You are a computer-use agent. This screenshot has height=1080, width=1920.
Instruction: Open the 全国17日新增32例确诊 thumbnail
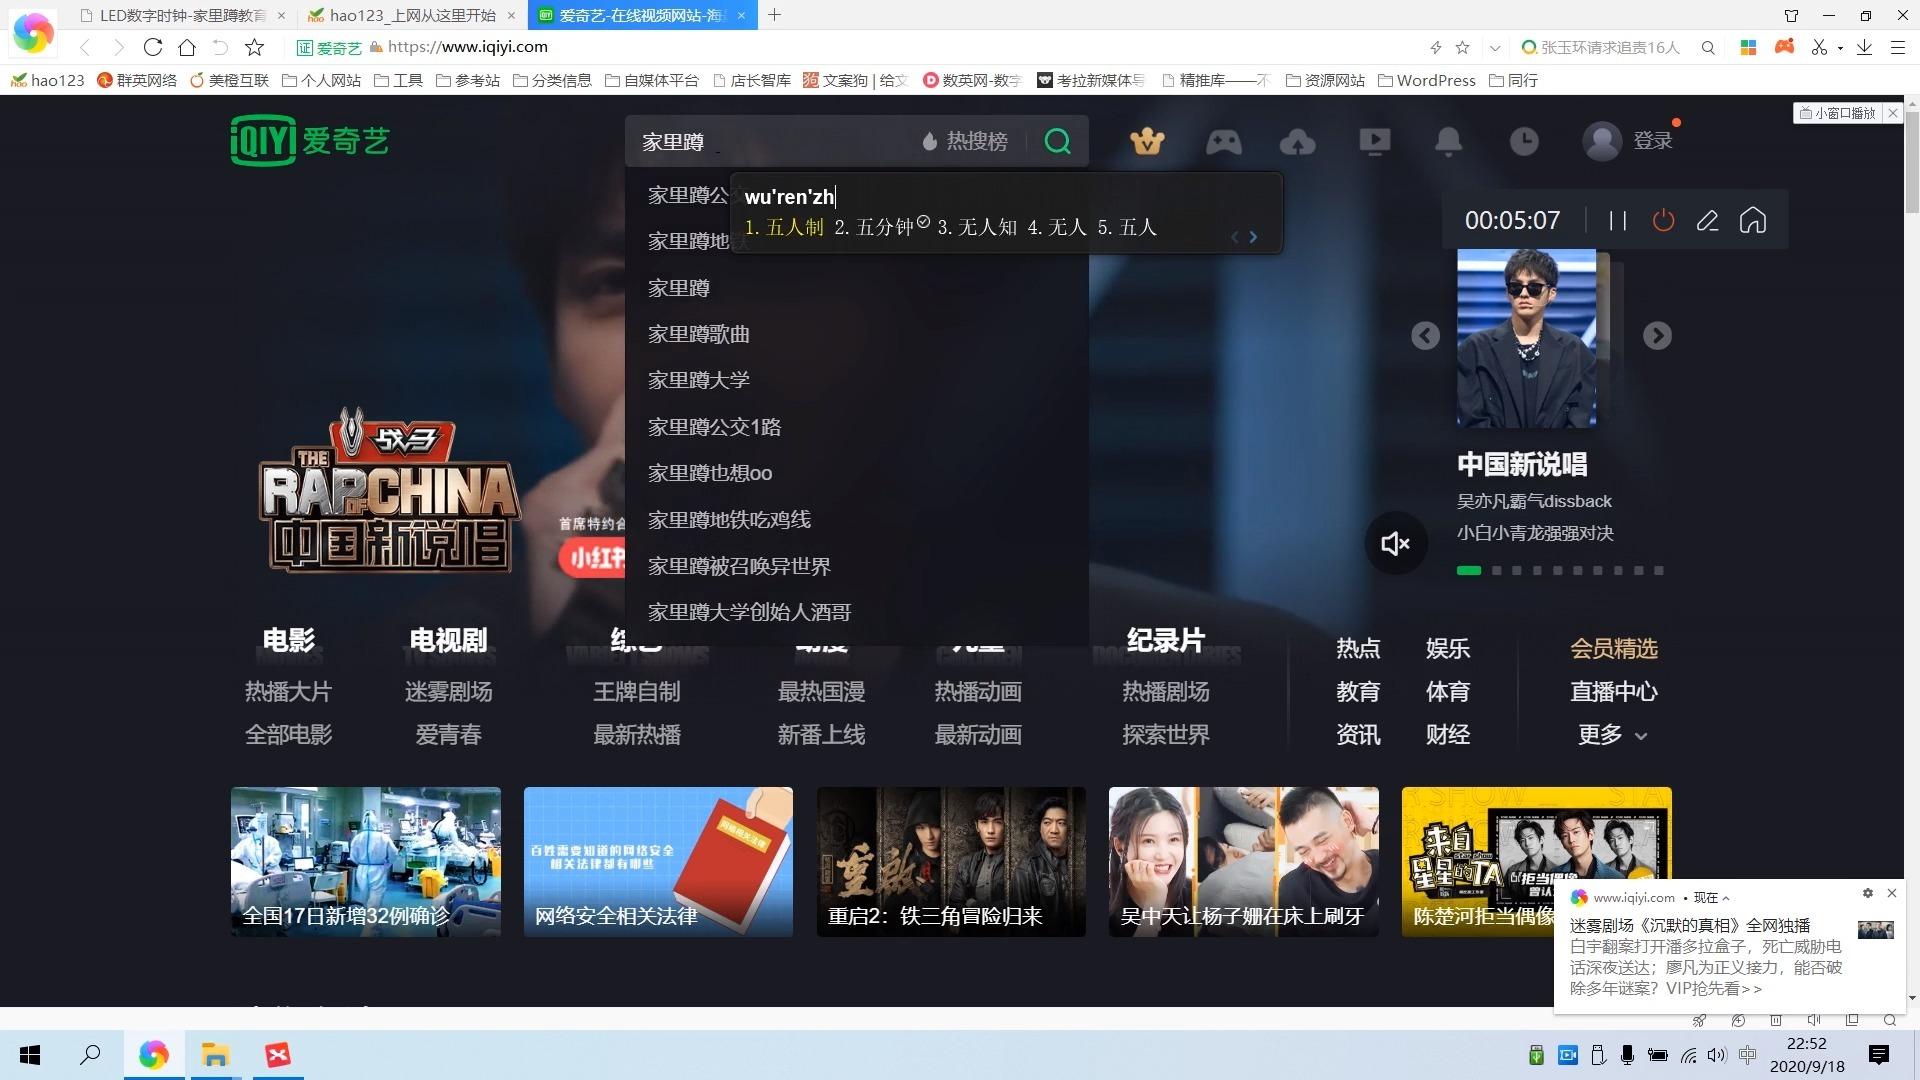pyautogui.click(x=366, y=862)
